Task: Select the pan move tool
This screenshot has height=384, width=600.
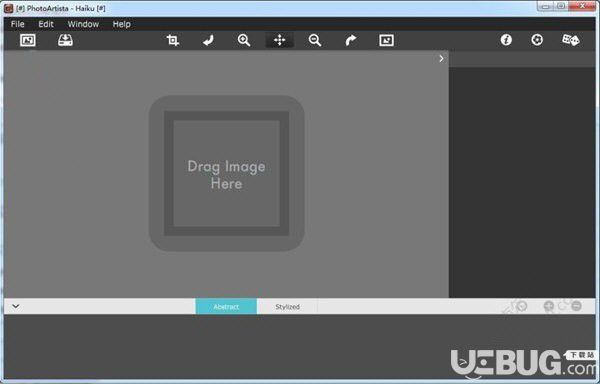Action: [280, 40]
